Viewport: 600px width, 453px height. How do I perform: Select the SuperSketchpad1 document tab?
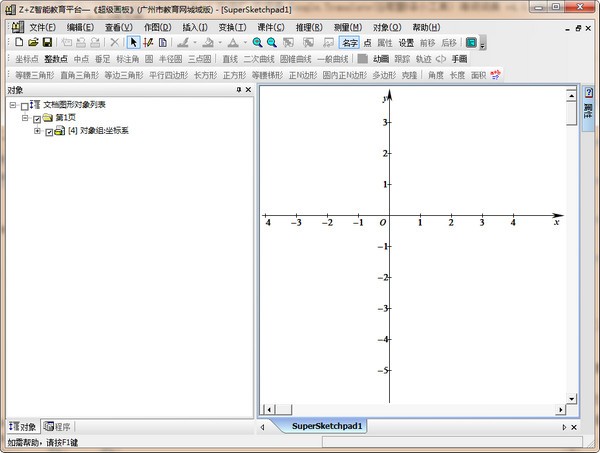[327, 426]
